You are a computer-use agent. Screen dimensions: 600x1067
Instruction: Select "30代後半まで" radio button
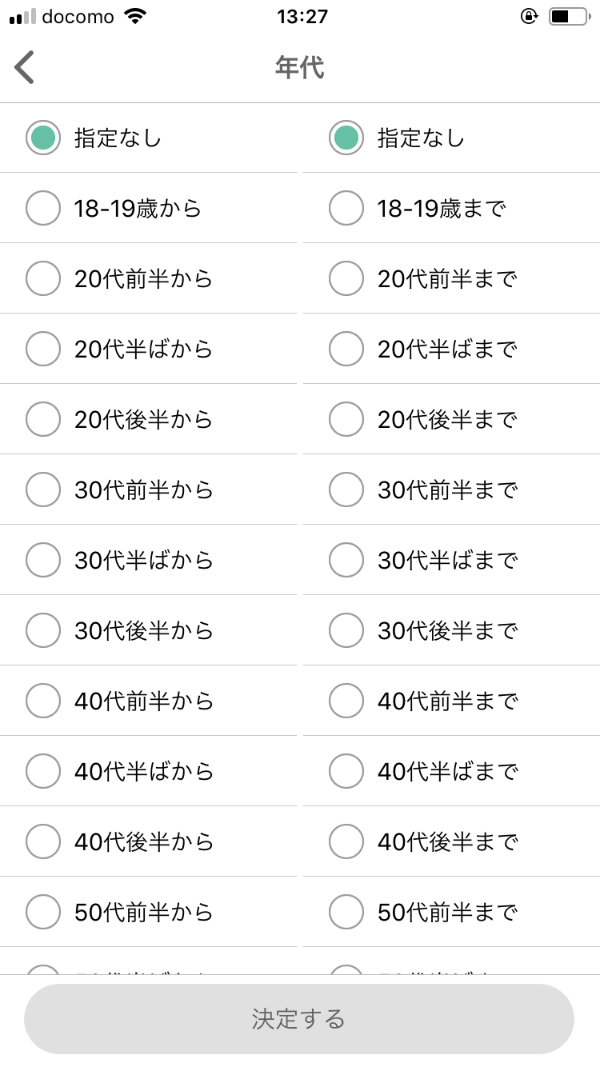346,631
